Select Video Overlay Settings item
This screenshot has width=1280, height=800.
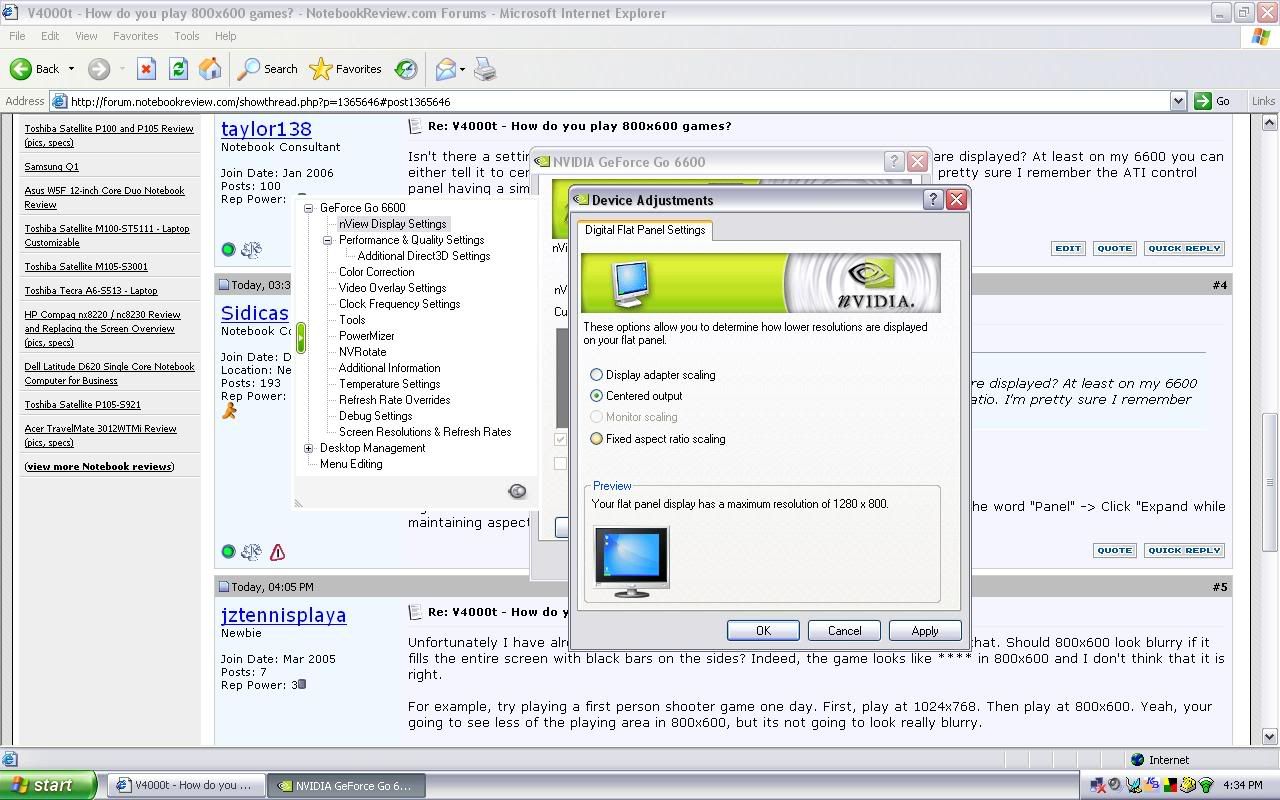[392, 288]
